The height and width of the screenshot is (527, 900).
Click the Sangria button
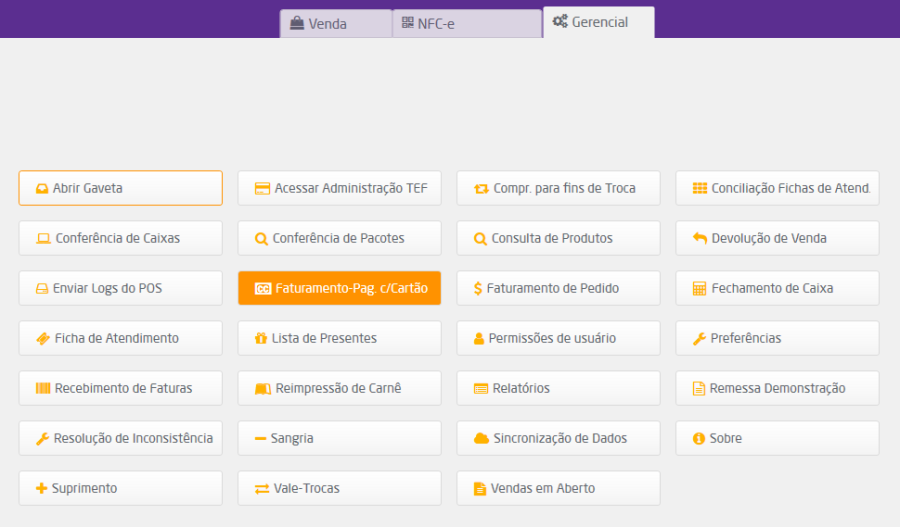click(x=339, y=438)
